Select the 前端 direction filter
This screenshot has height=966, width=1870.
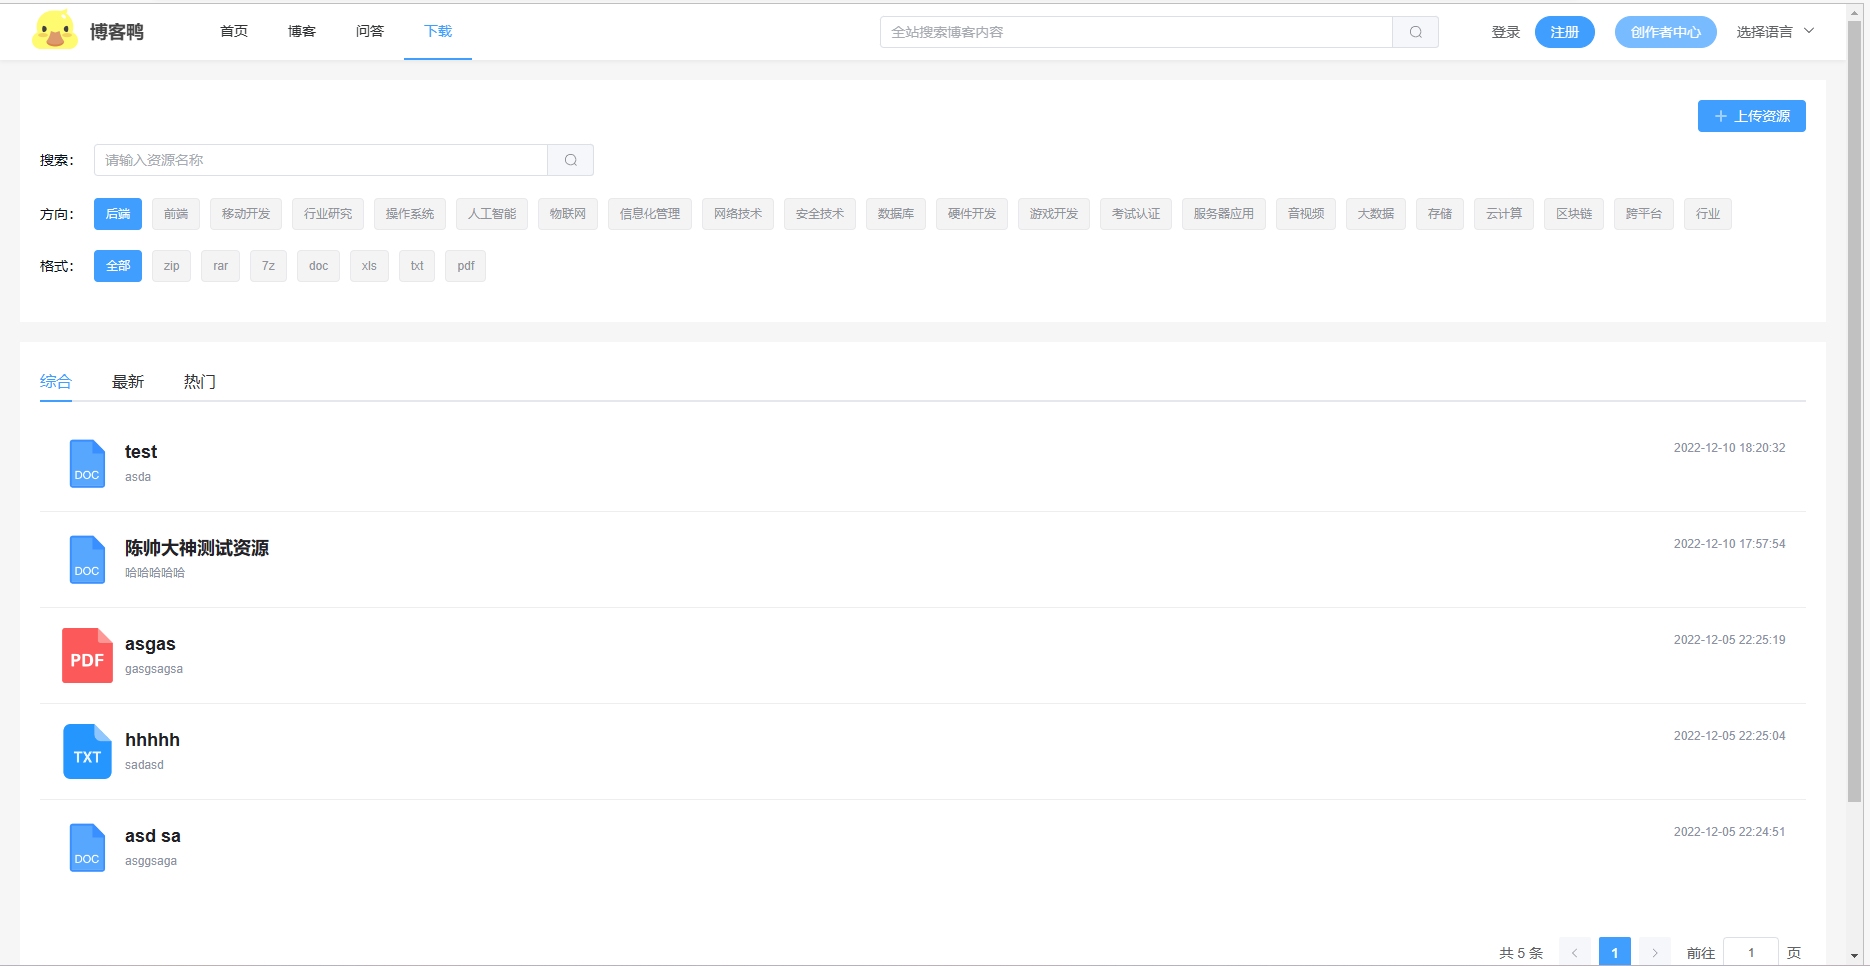pos(176,214)
